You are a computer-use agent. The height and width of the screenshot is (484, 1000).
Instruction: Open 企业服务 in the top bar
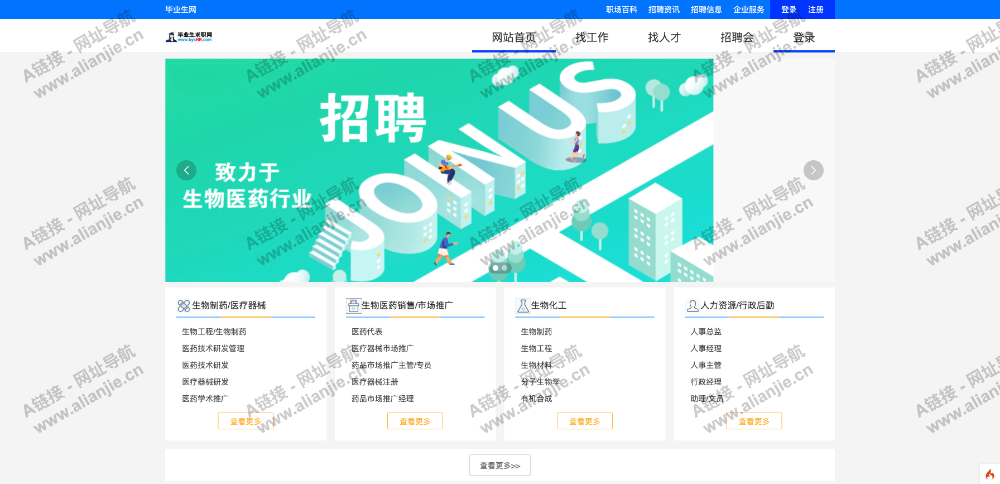pyautogui.click(x=749, y=10)
